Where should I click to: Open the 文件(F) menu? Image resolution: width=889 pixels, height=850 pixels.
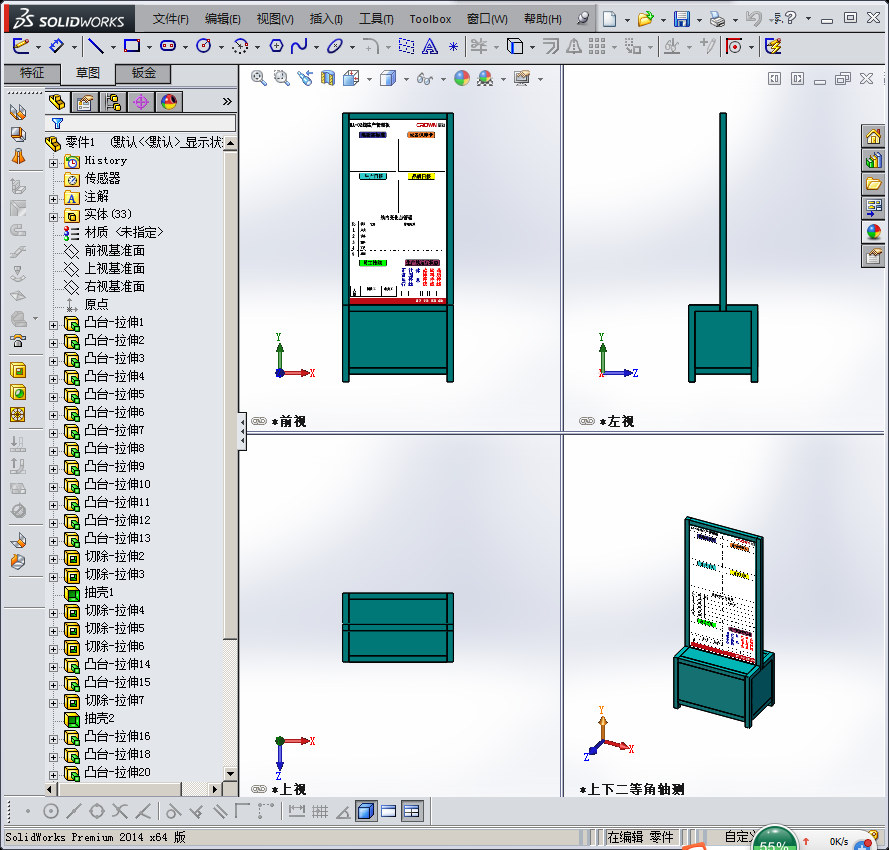[x=170, y=19]
